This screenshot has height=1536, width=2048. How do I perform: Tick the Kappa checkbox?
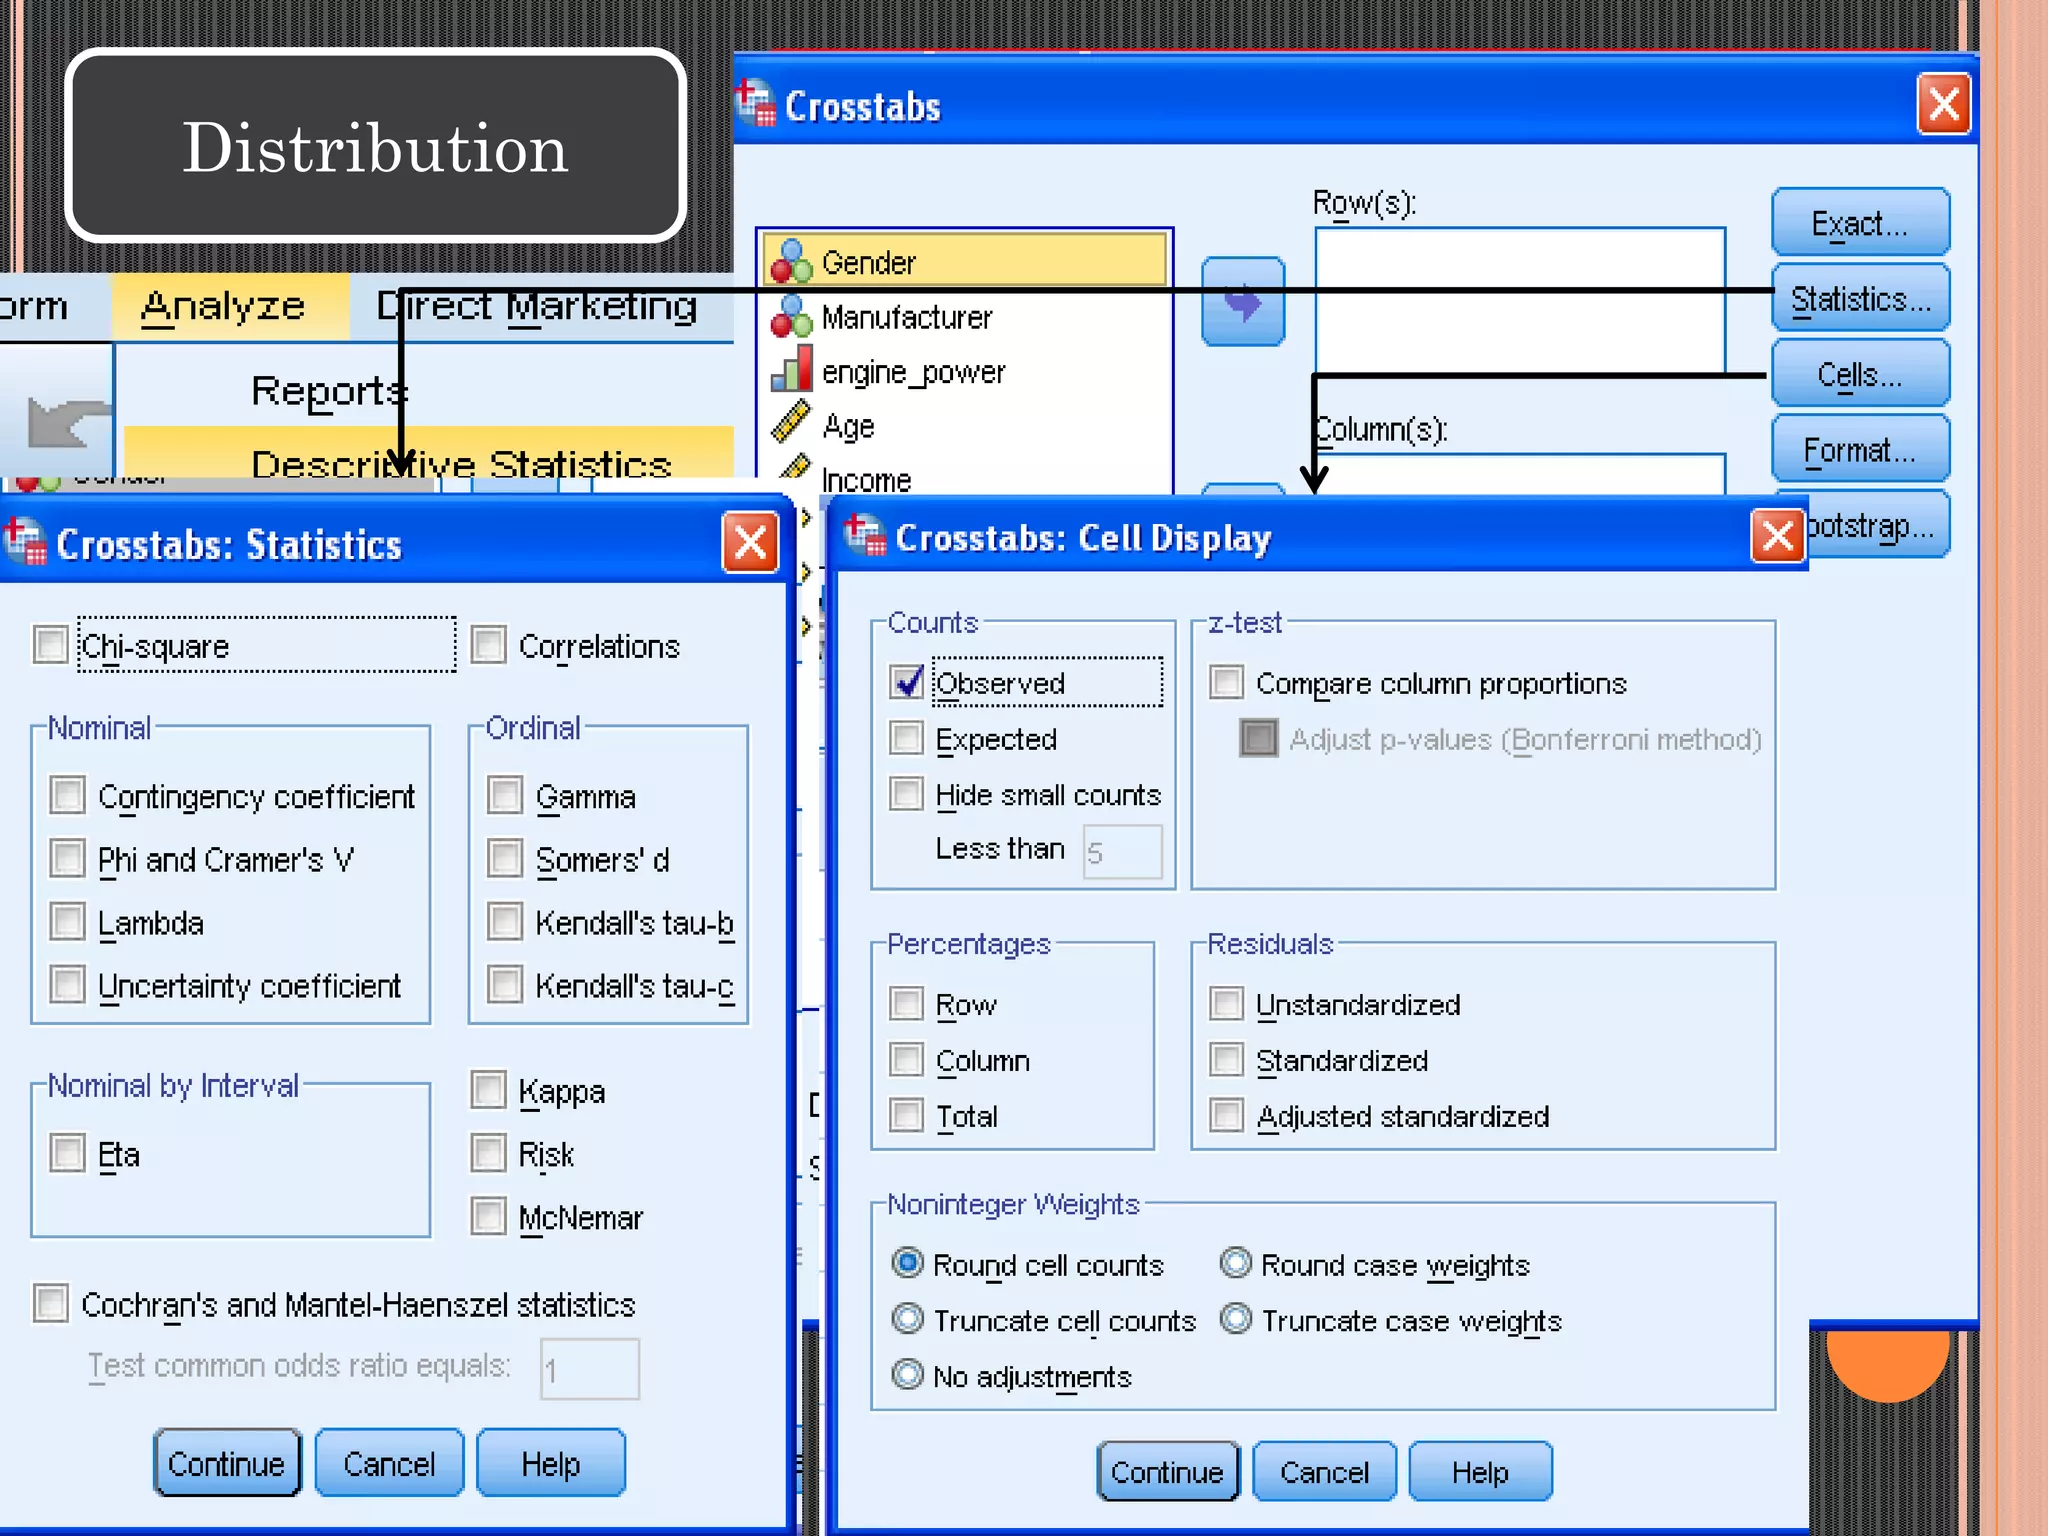pyautogui.click(x=488, y=1090)
